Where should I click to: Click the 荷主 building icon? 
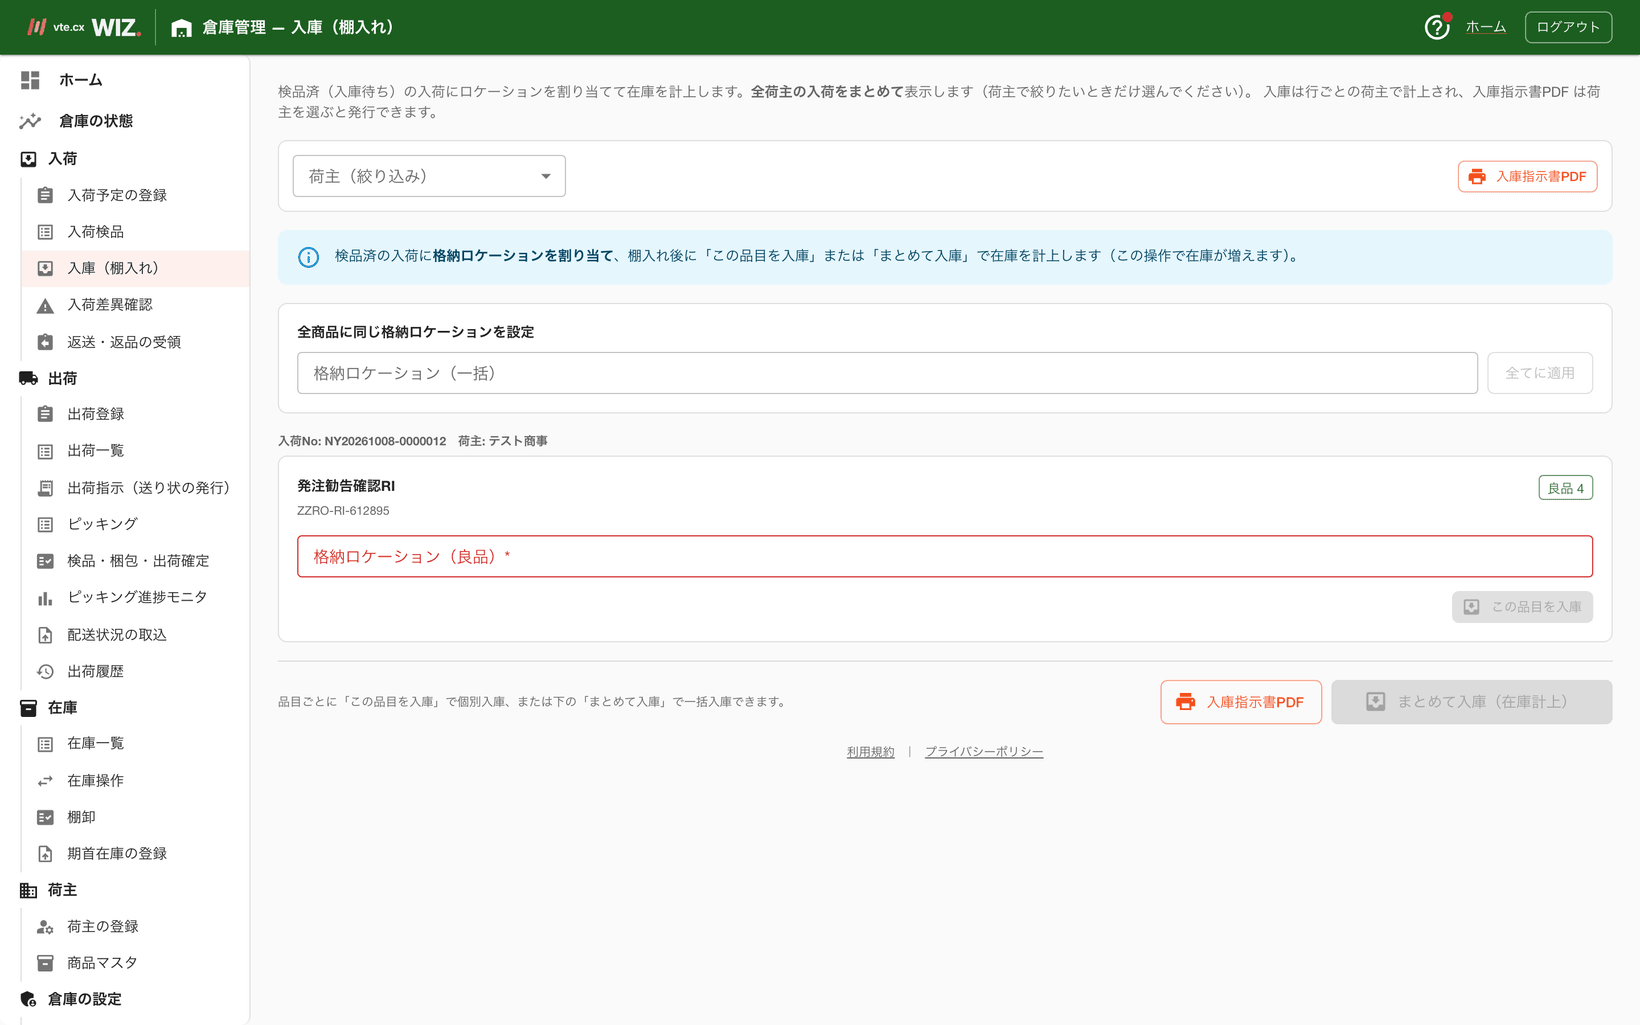pyautogui.click(x=28, y=890)
